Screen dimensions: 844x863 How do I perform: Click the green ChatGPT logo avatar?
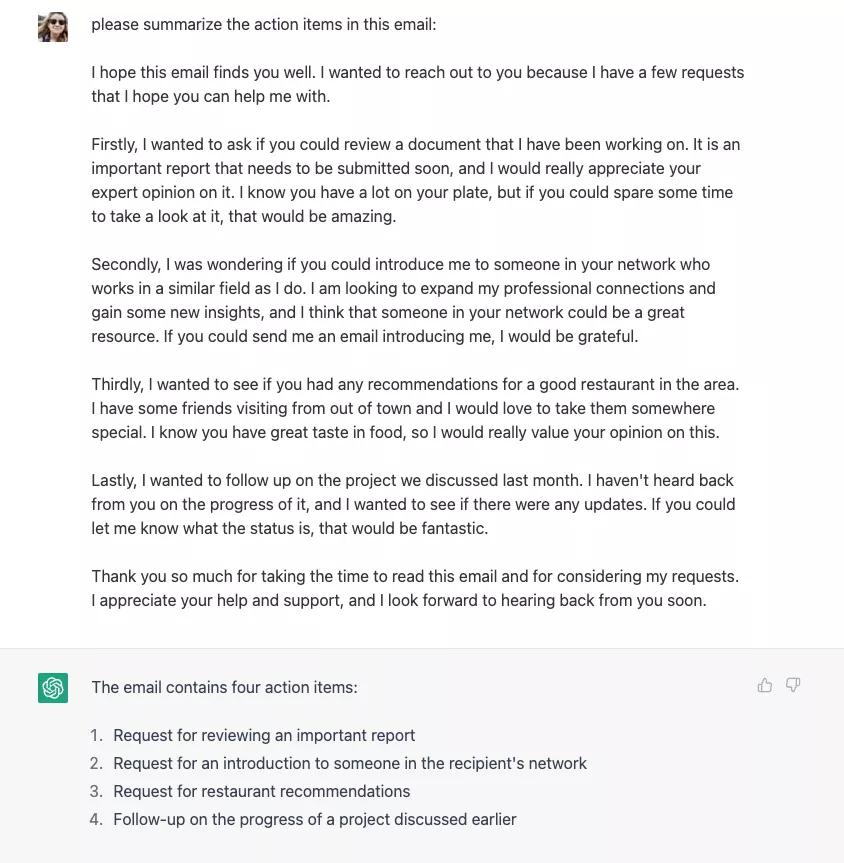point(53,688)
